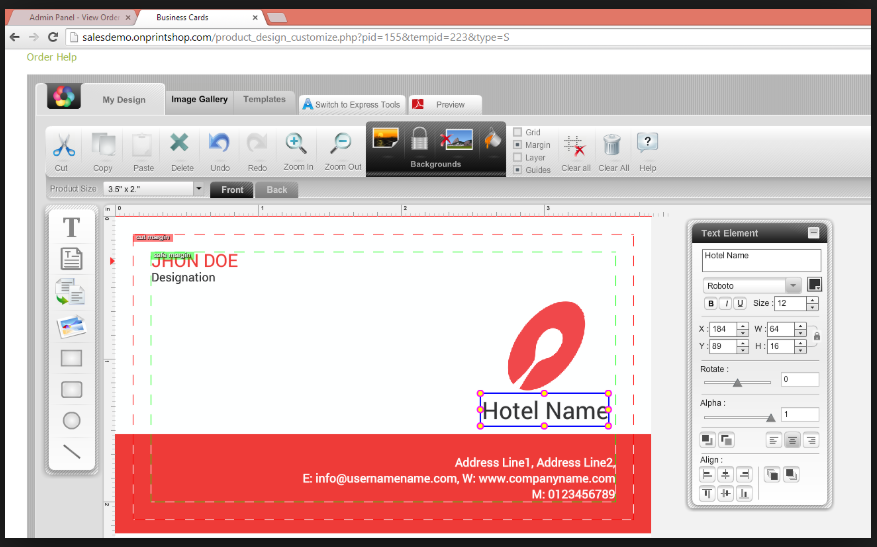The width and height of the screenshot is (877, 547).
Task: Enable the Grid checkbox
Action: [517, 132]
